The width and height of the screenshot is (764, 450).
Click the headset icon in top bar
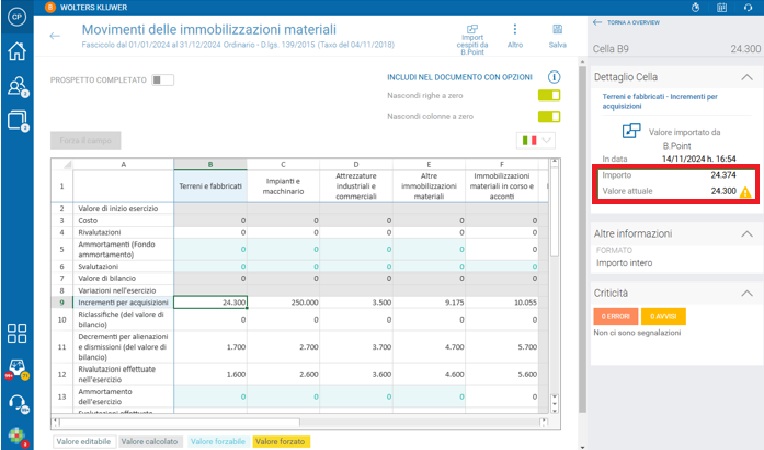click(x=748, y=7)
